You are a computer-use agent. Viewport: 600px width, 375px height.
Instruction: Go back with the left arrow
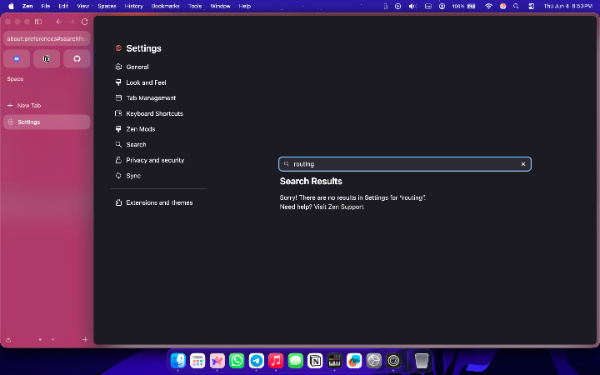[59, 22]
